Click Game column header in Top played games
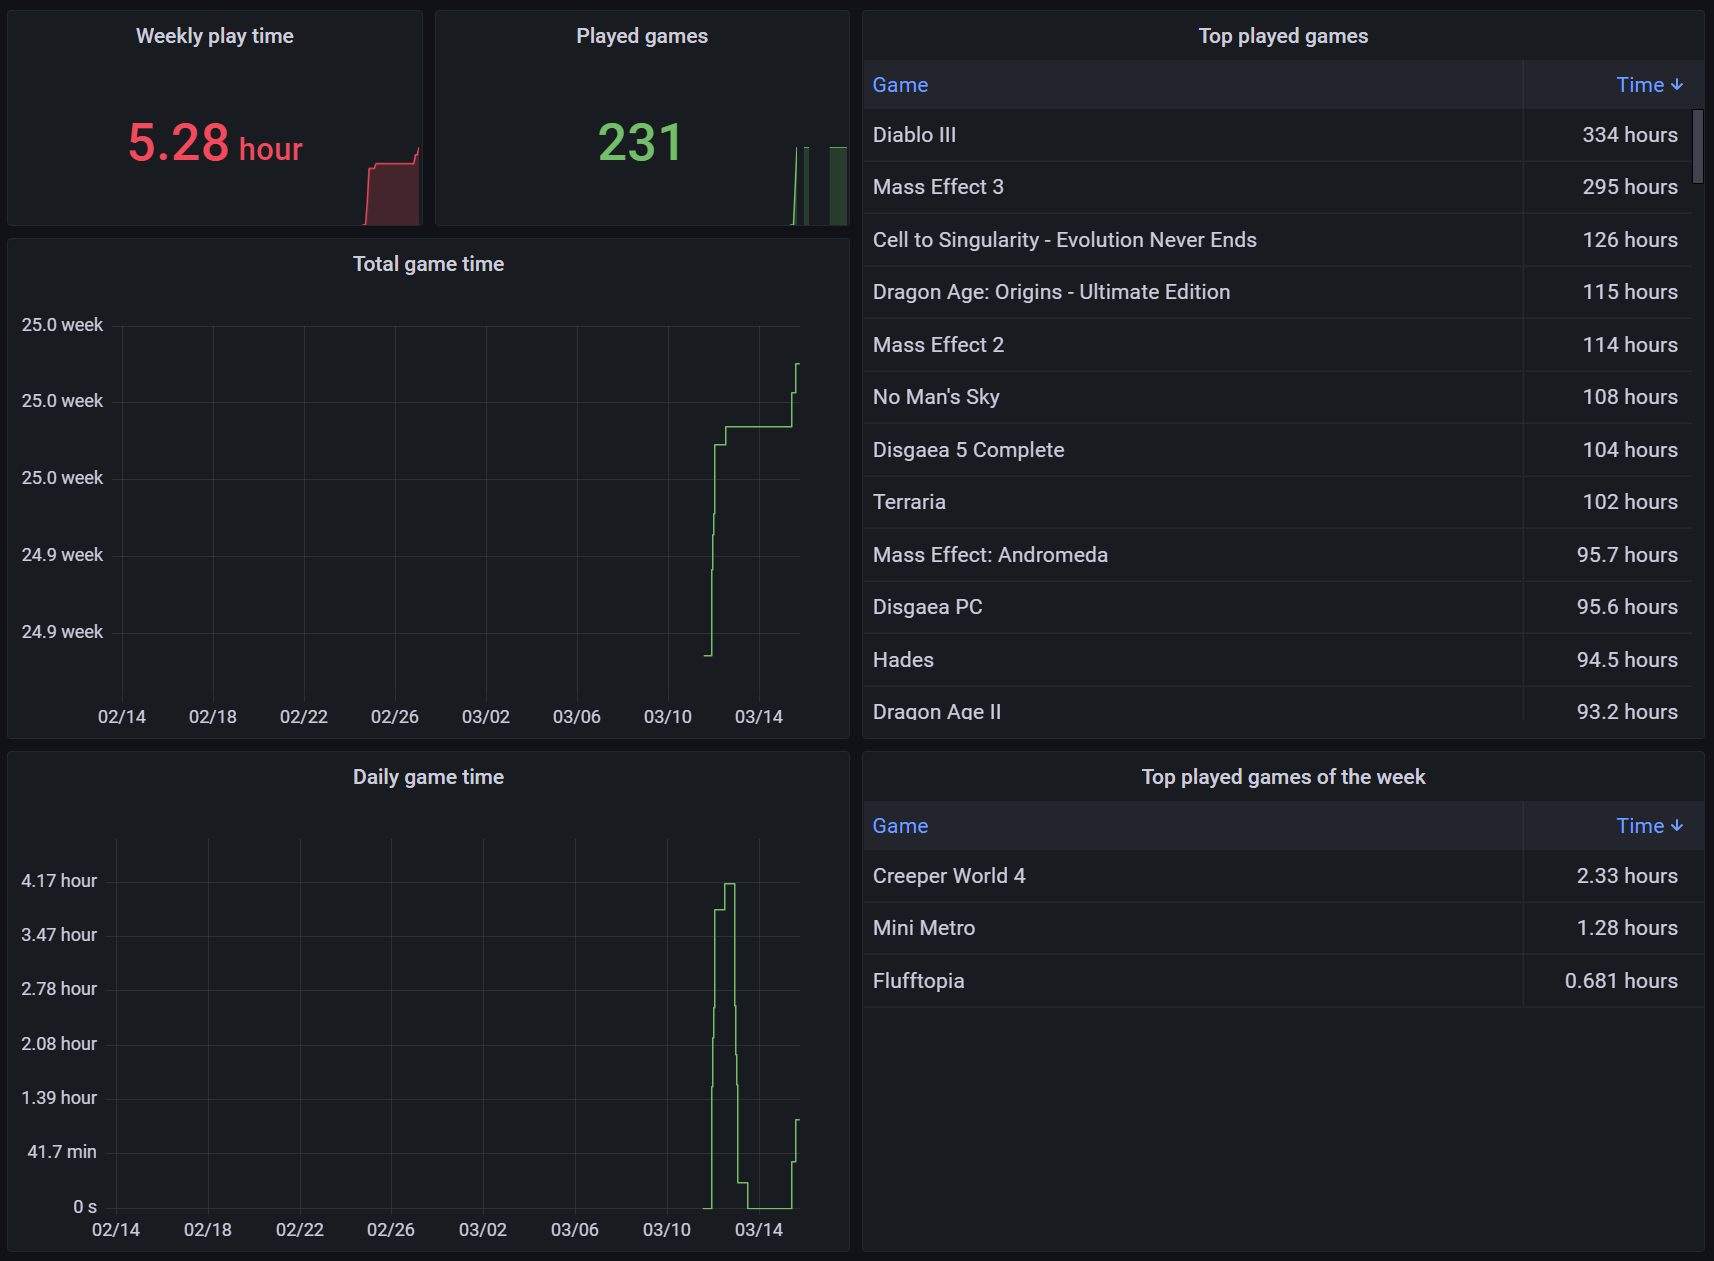1714x1261 pixels. (900, 85)
